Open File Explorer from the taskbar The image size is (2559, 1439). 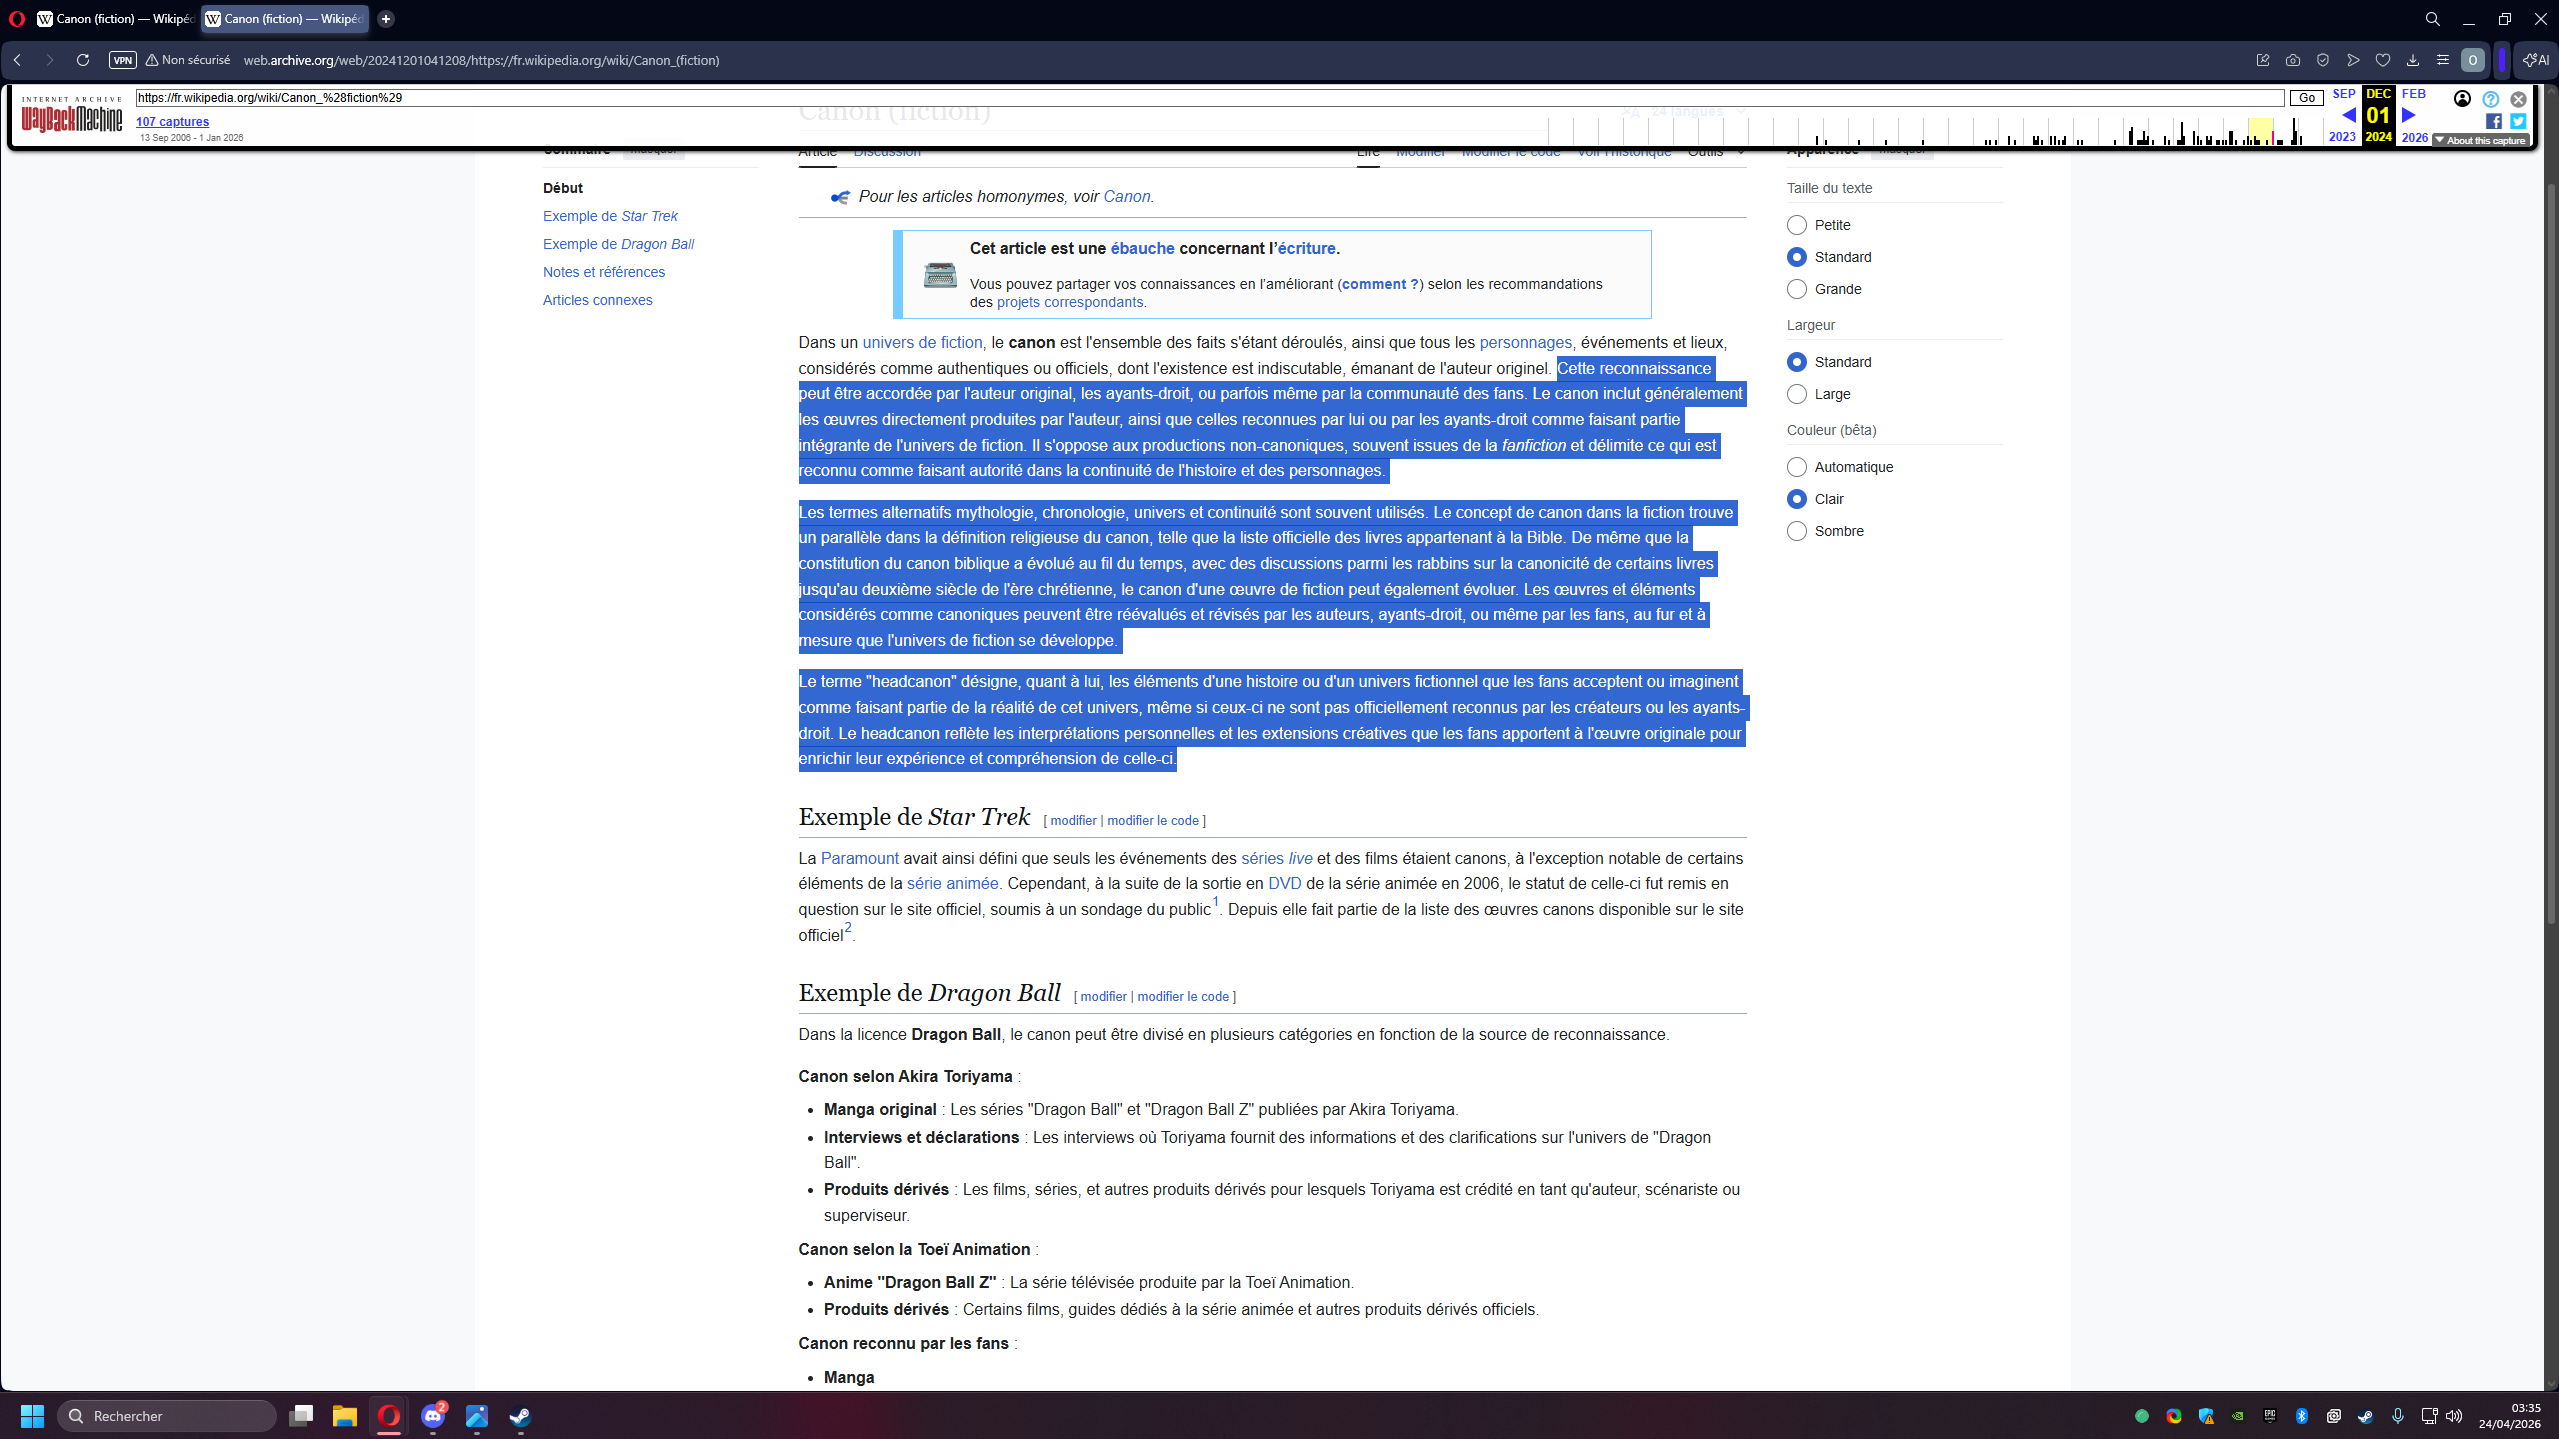[345, 1416]
